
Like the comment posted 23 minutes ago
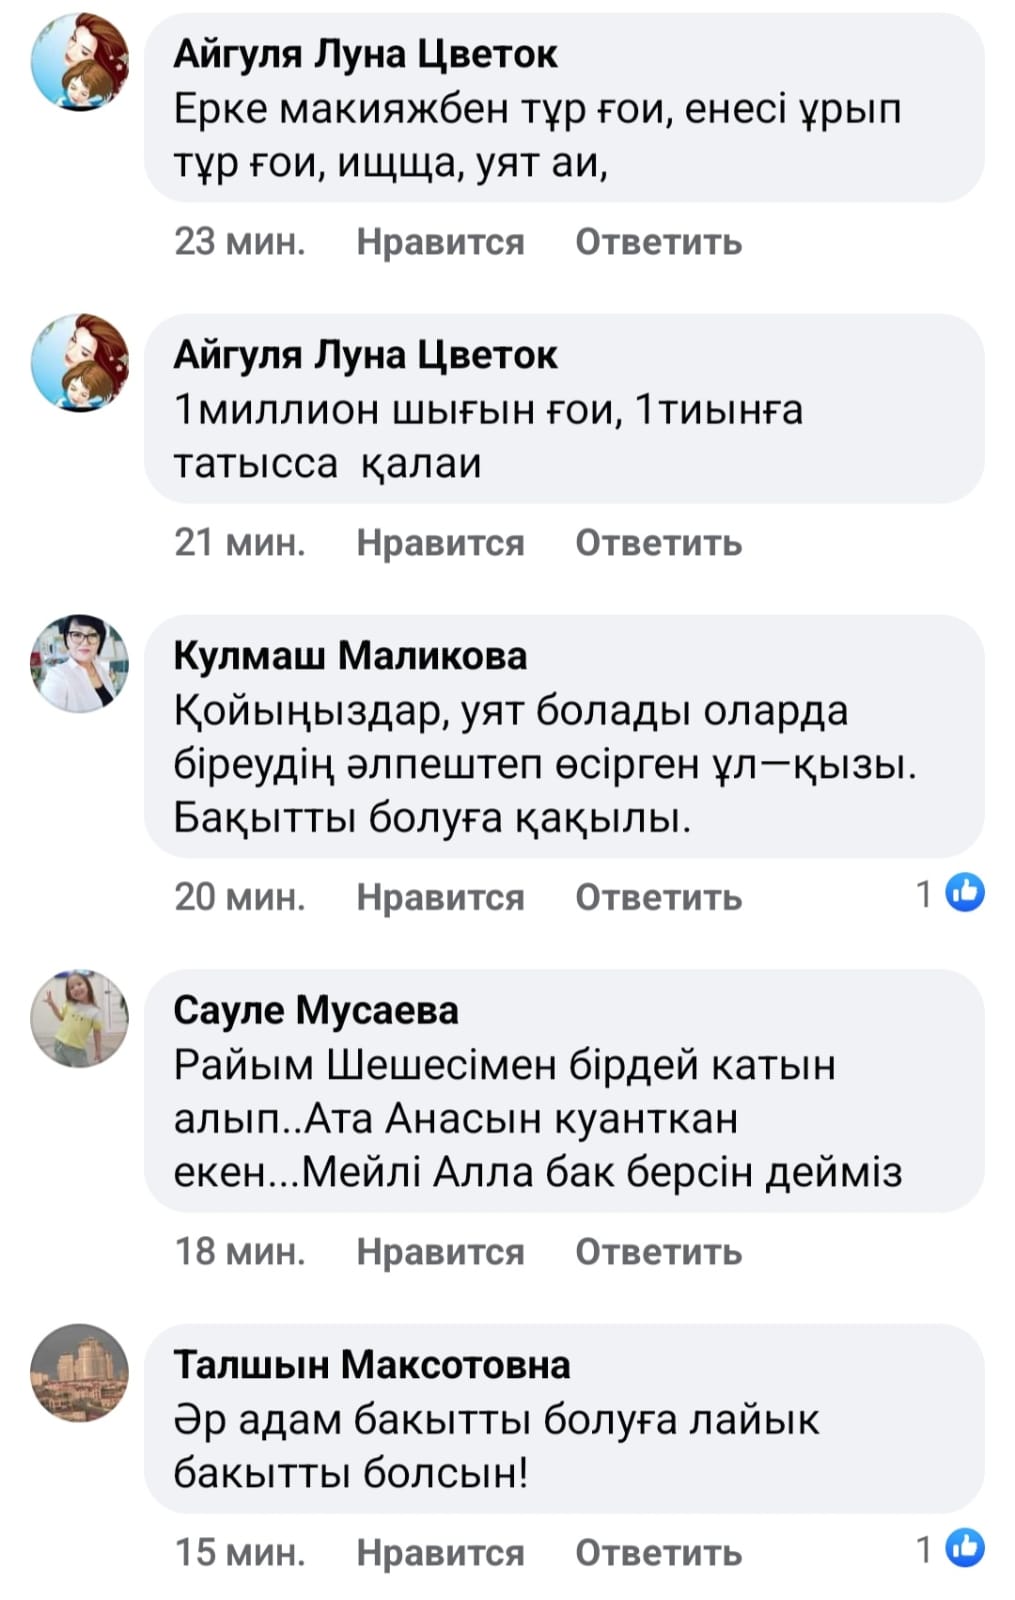440,242
